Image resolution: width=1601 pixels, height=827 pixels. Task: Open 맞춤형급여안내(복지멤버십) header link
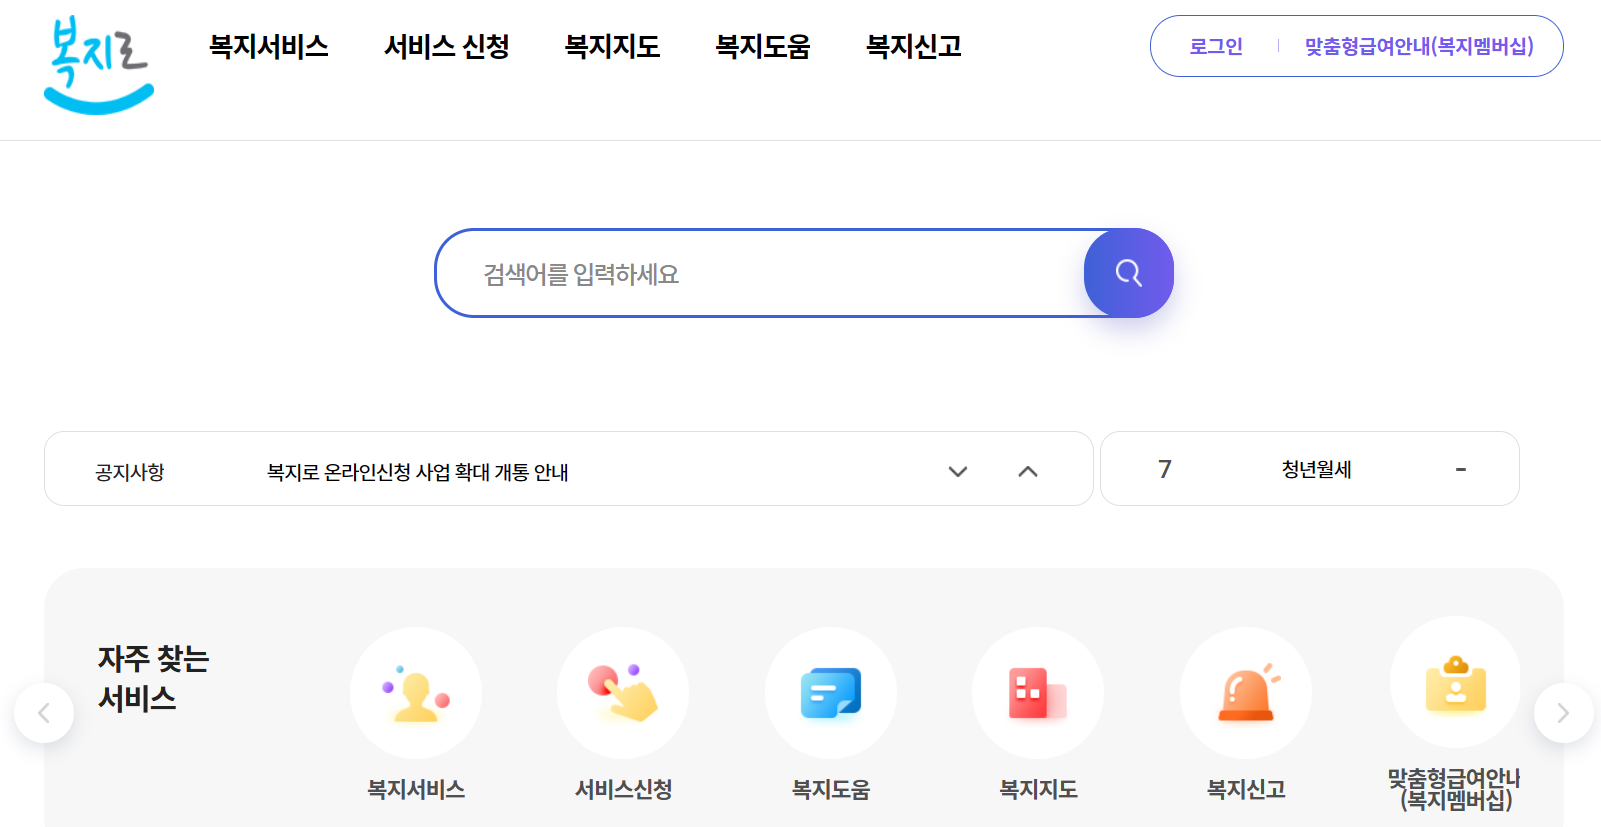[1419, 46]
